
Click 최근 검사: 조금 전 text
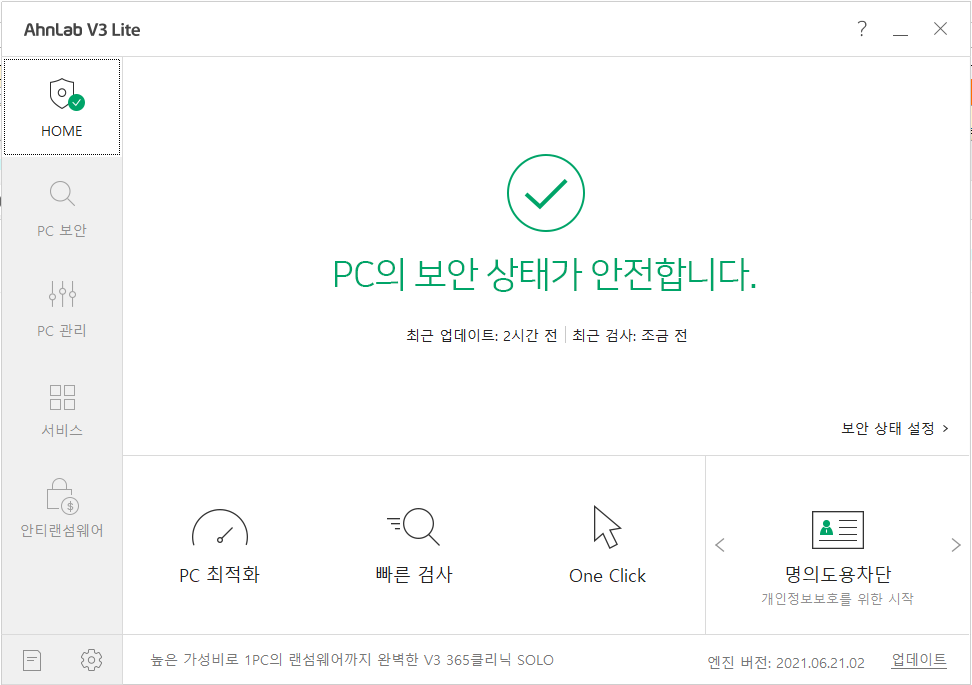630,336
